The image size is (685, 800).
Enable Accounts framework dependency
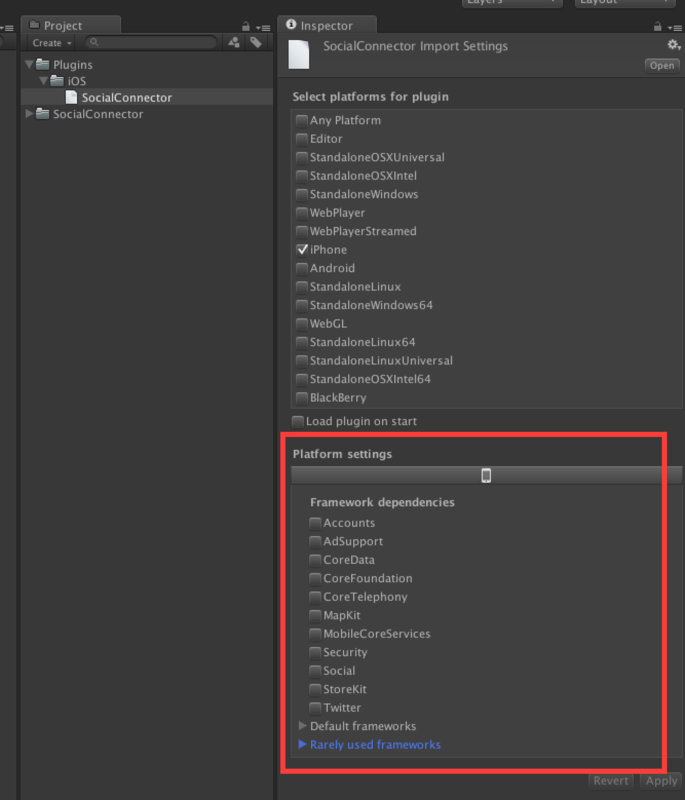pos(315,523)
